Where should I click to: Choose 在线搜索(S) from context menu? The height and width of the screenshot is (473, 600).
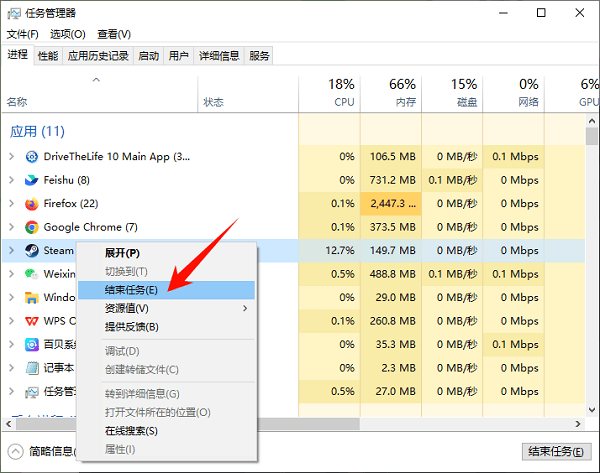131,431
